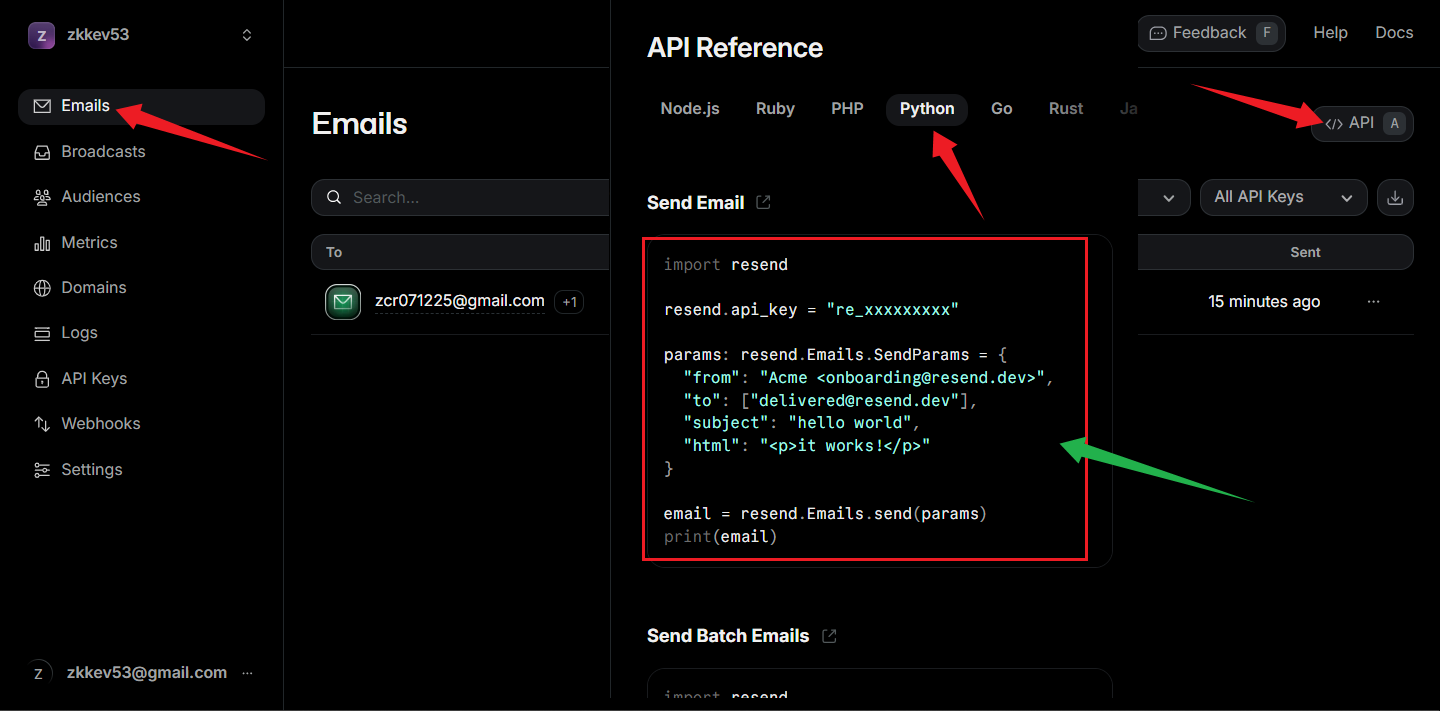Viewport: 1440px width, 711px height.
Task: Click the Broadcasts inbox icon in sidebar
Action: point(42,152)
